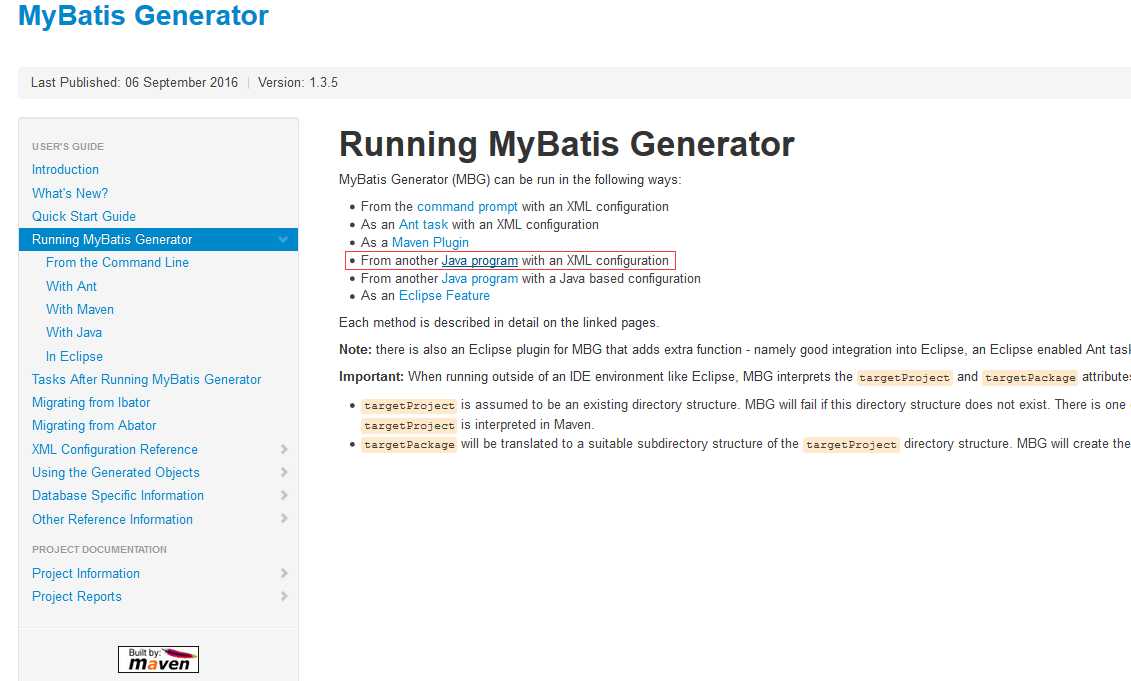Open the Introduction page in sidebar

pos(65,170)
